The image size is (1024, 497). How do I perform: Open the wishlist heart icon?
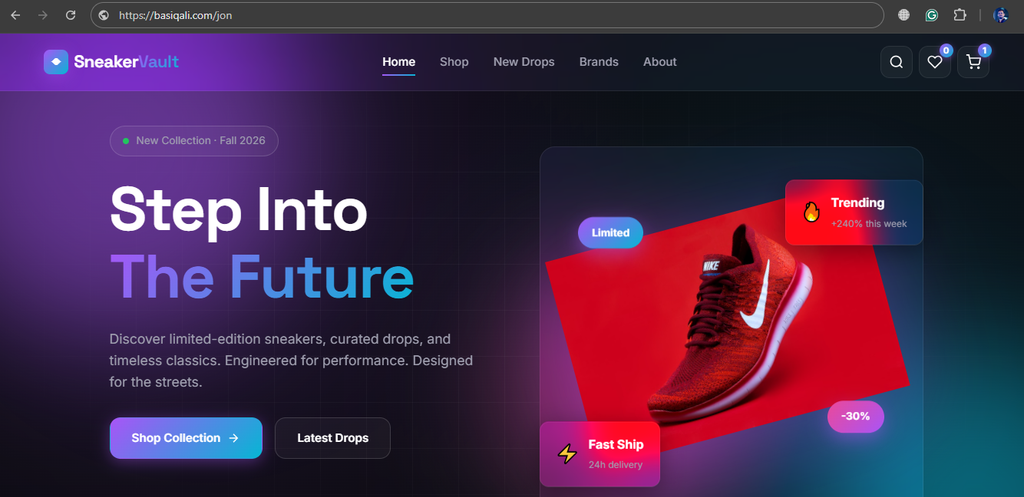pyautogui.click(x=935, y=62)
